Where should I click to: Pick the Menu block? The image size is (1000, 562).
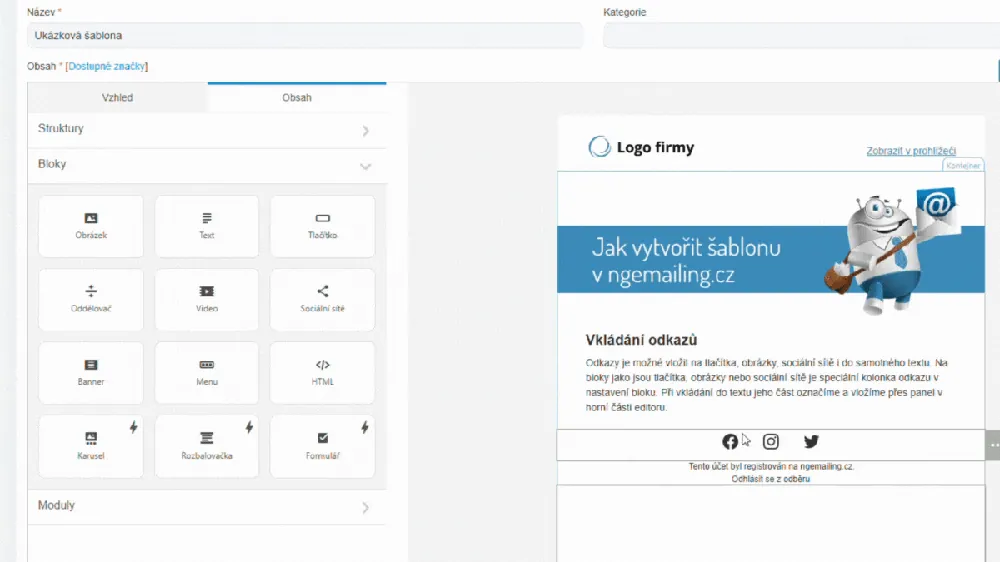pos(207,372)
